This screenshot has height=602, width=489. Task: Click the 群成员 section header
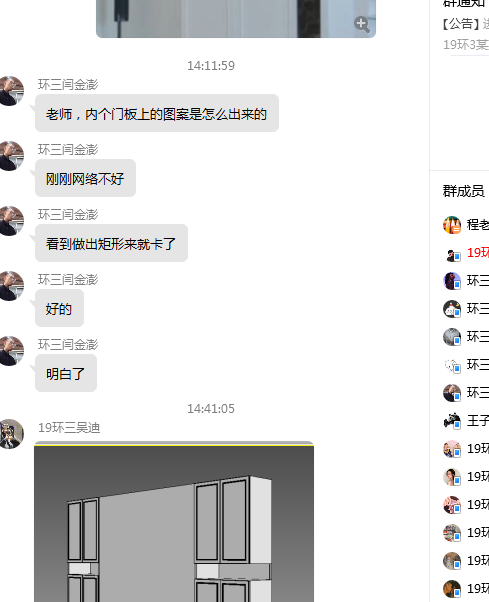(x=463, y=191)
